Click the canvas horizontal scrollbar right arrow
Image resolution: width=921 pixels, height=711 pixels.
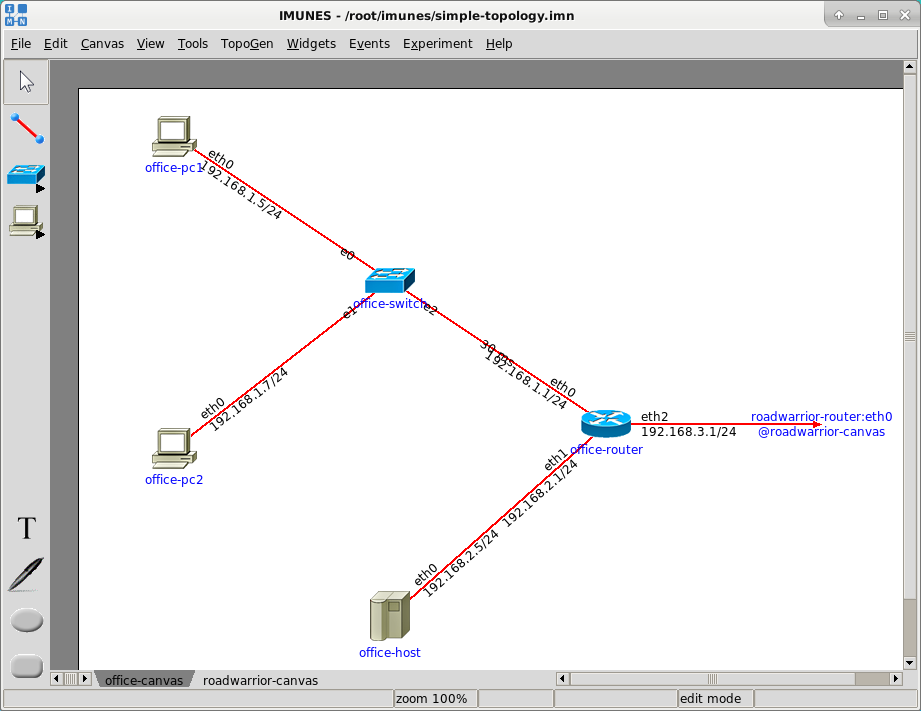click(x=896, y=679)
